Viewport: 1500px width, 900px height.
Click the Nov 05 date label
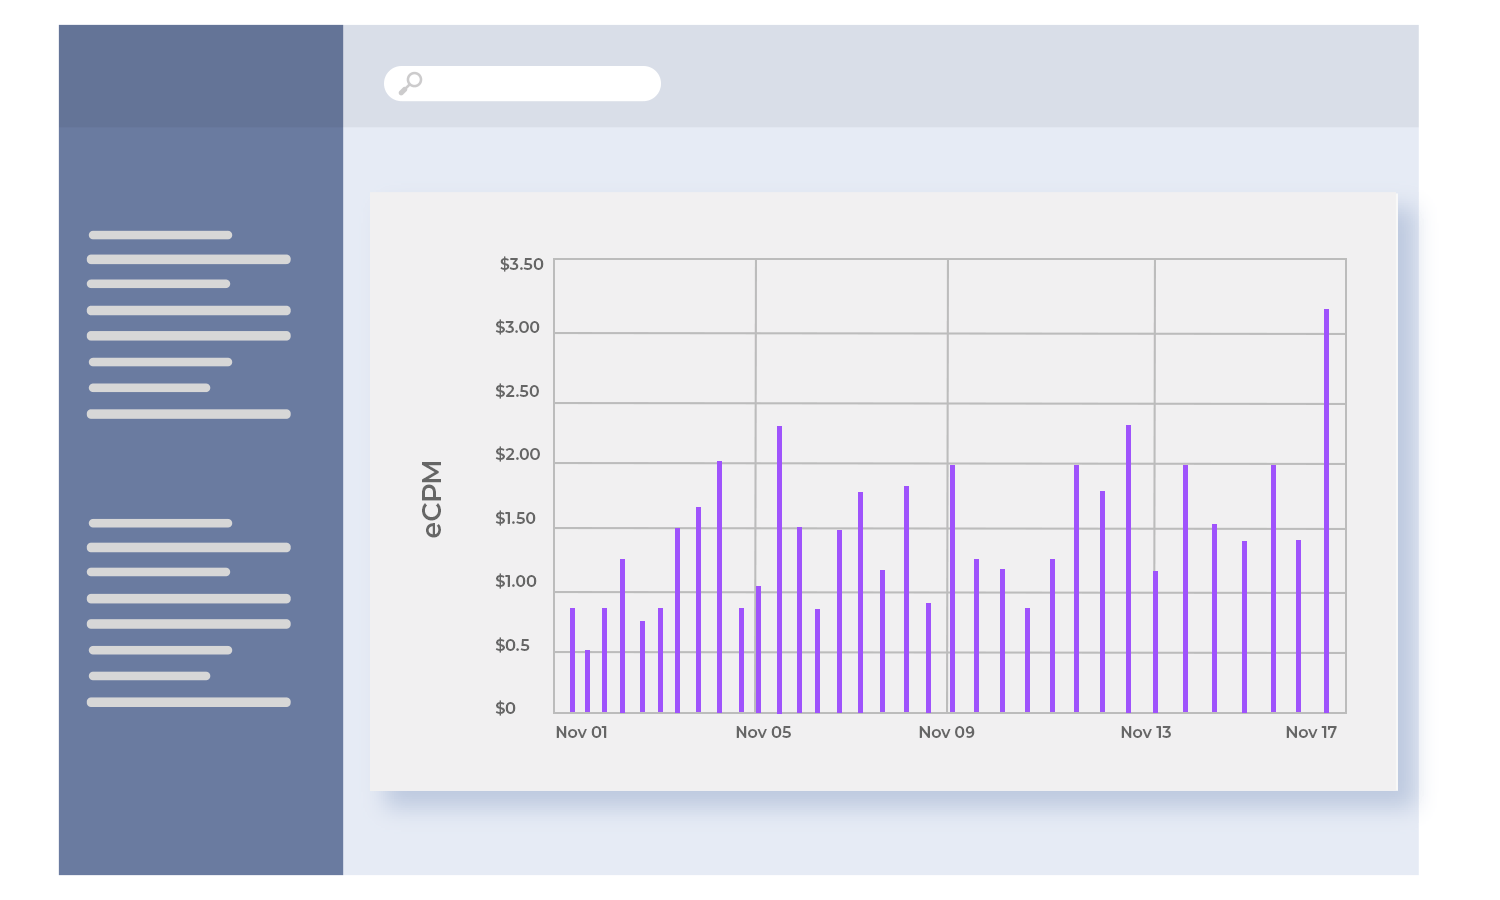tap(763, 732)
